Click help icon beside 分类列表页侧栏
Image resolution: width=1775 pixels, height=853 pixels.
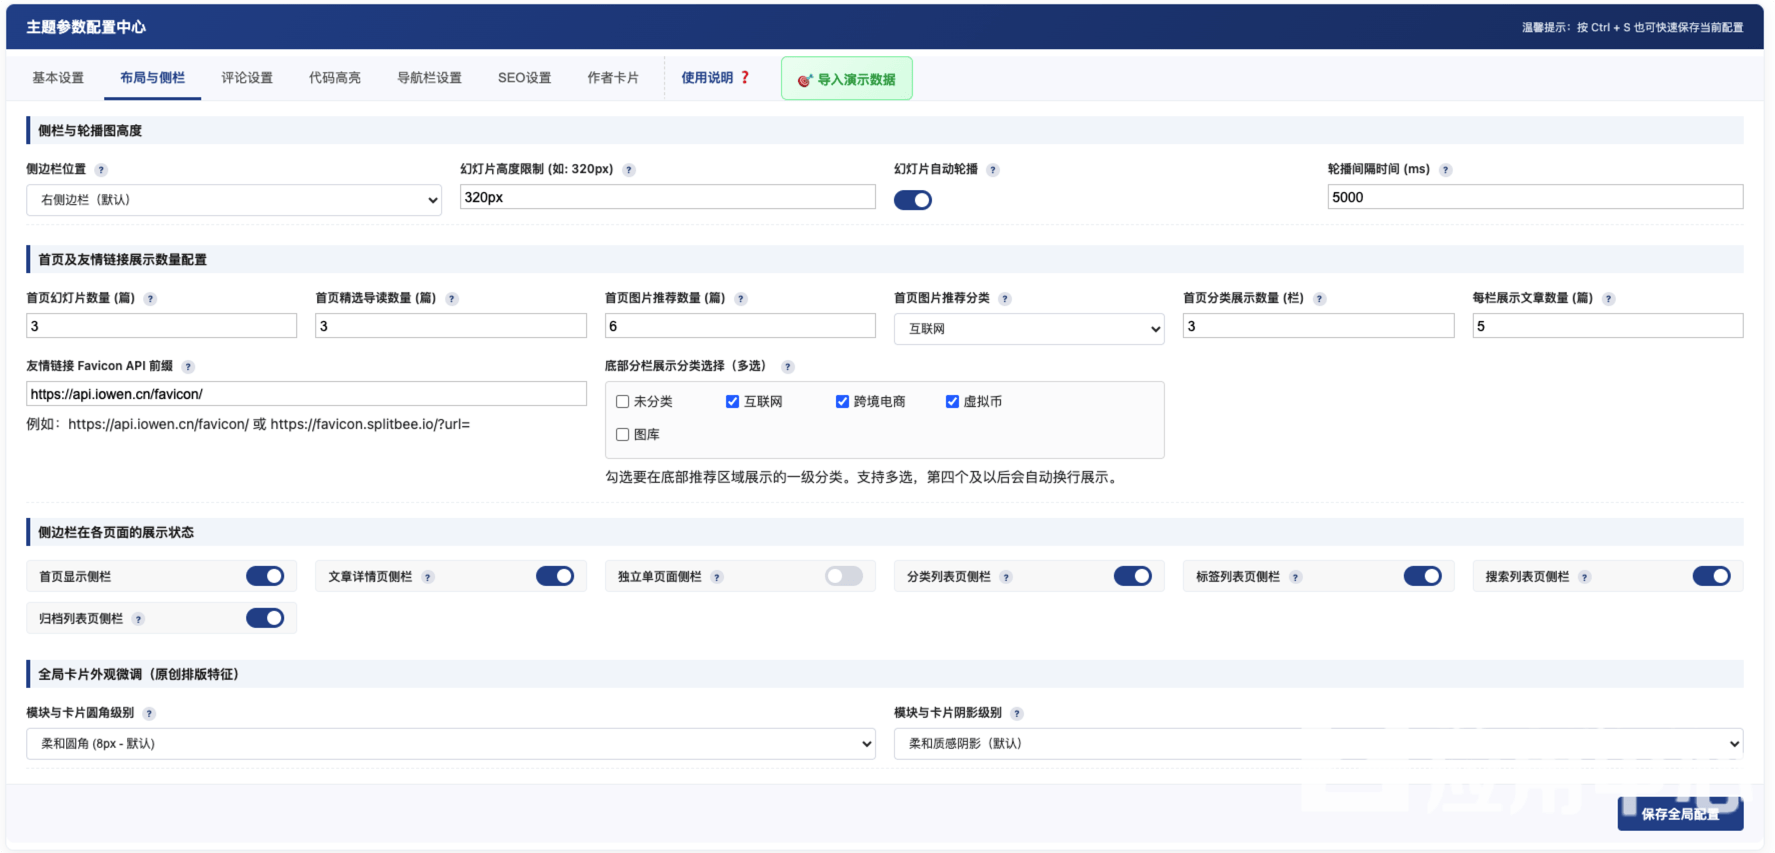(1006, 577)
